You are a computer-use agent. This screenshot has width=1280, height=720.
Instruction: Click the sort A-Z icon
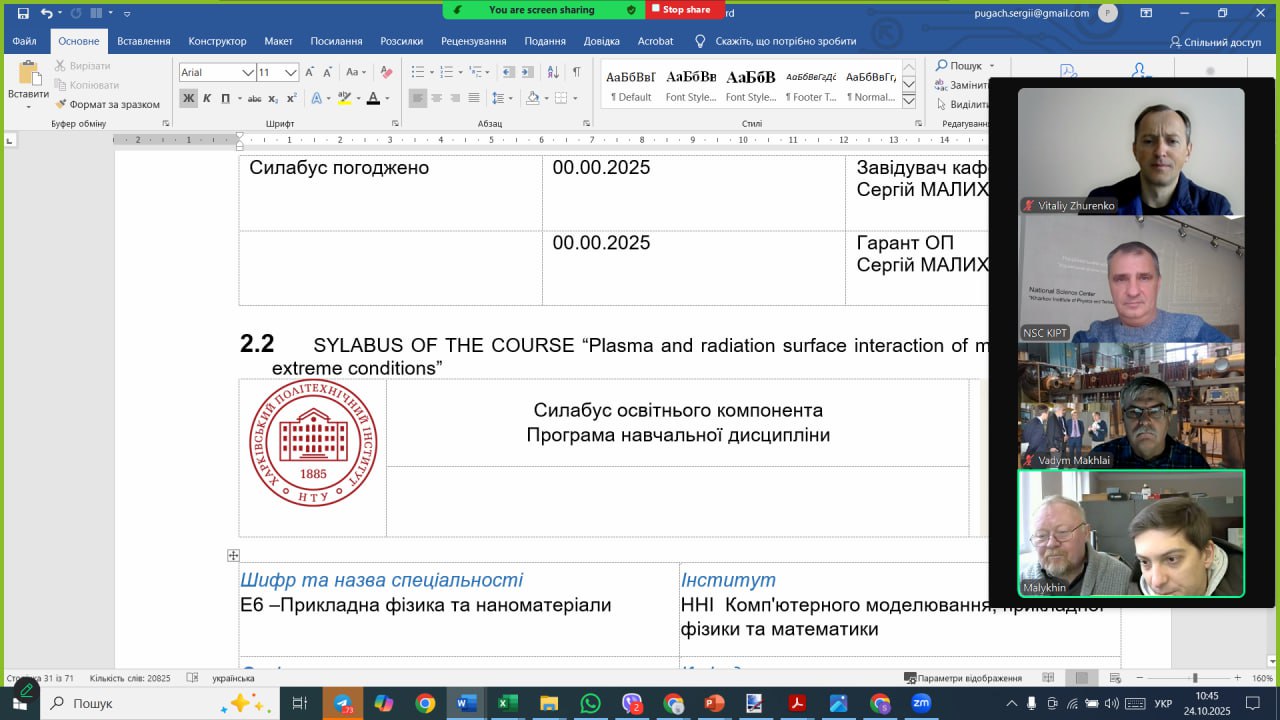553,72
